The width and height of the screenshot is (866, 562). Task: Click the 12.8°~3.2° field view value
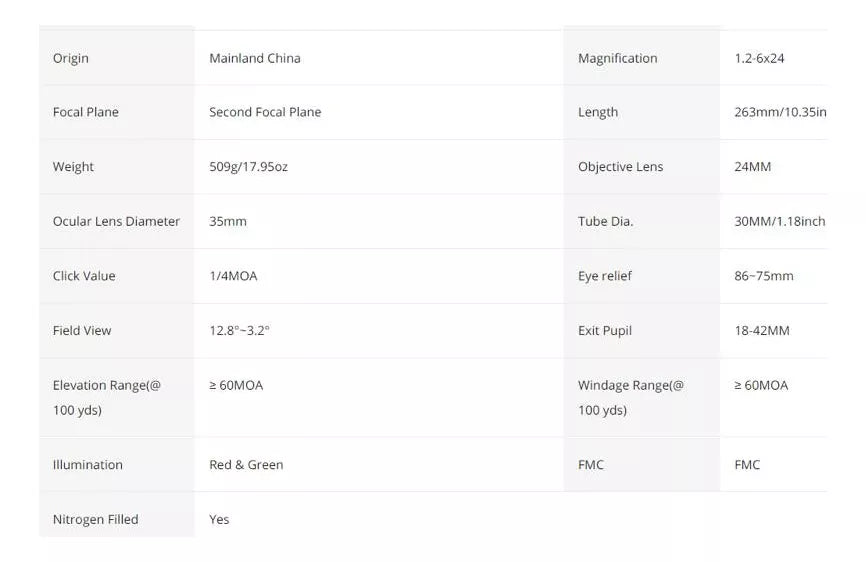click(239, 331)
